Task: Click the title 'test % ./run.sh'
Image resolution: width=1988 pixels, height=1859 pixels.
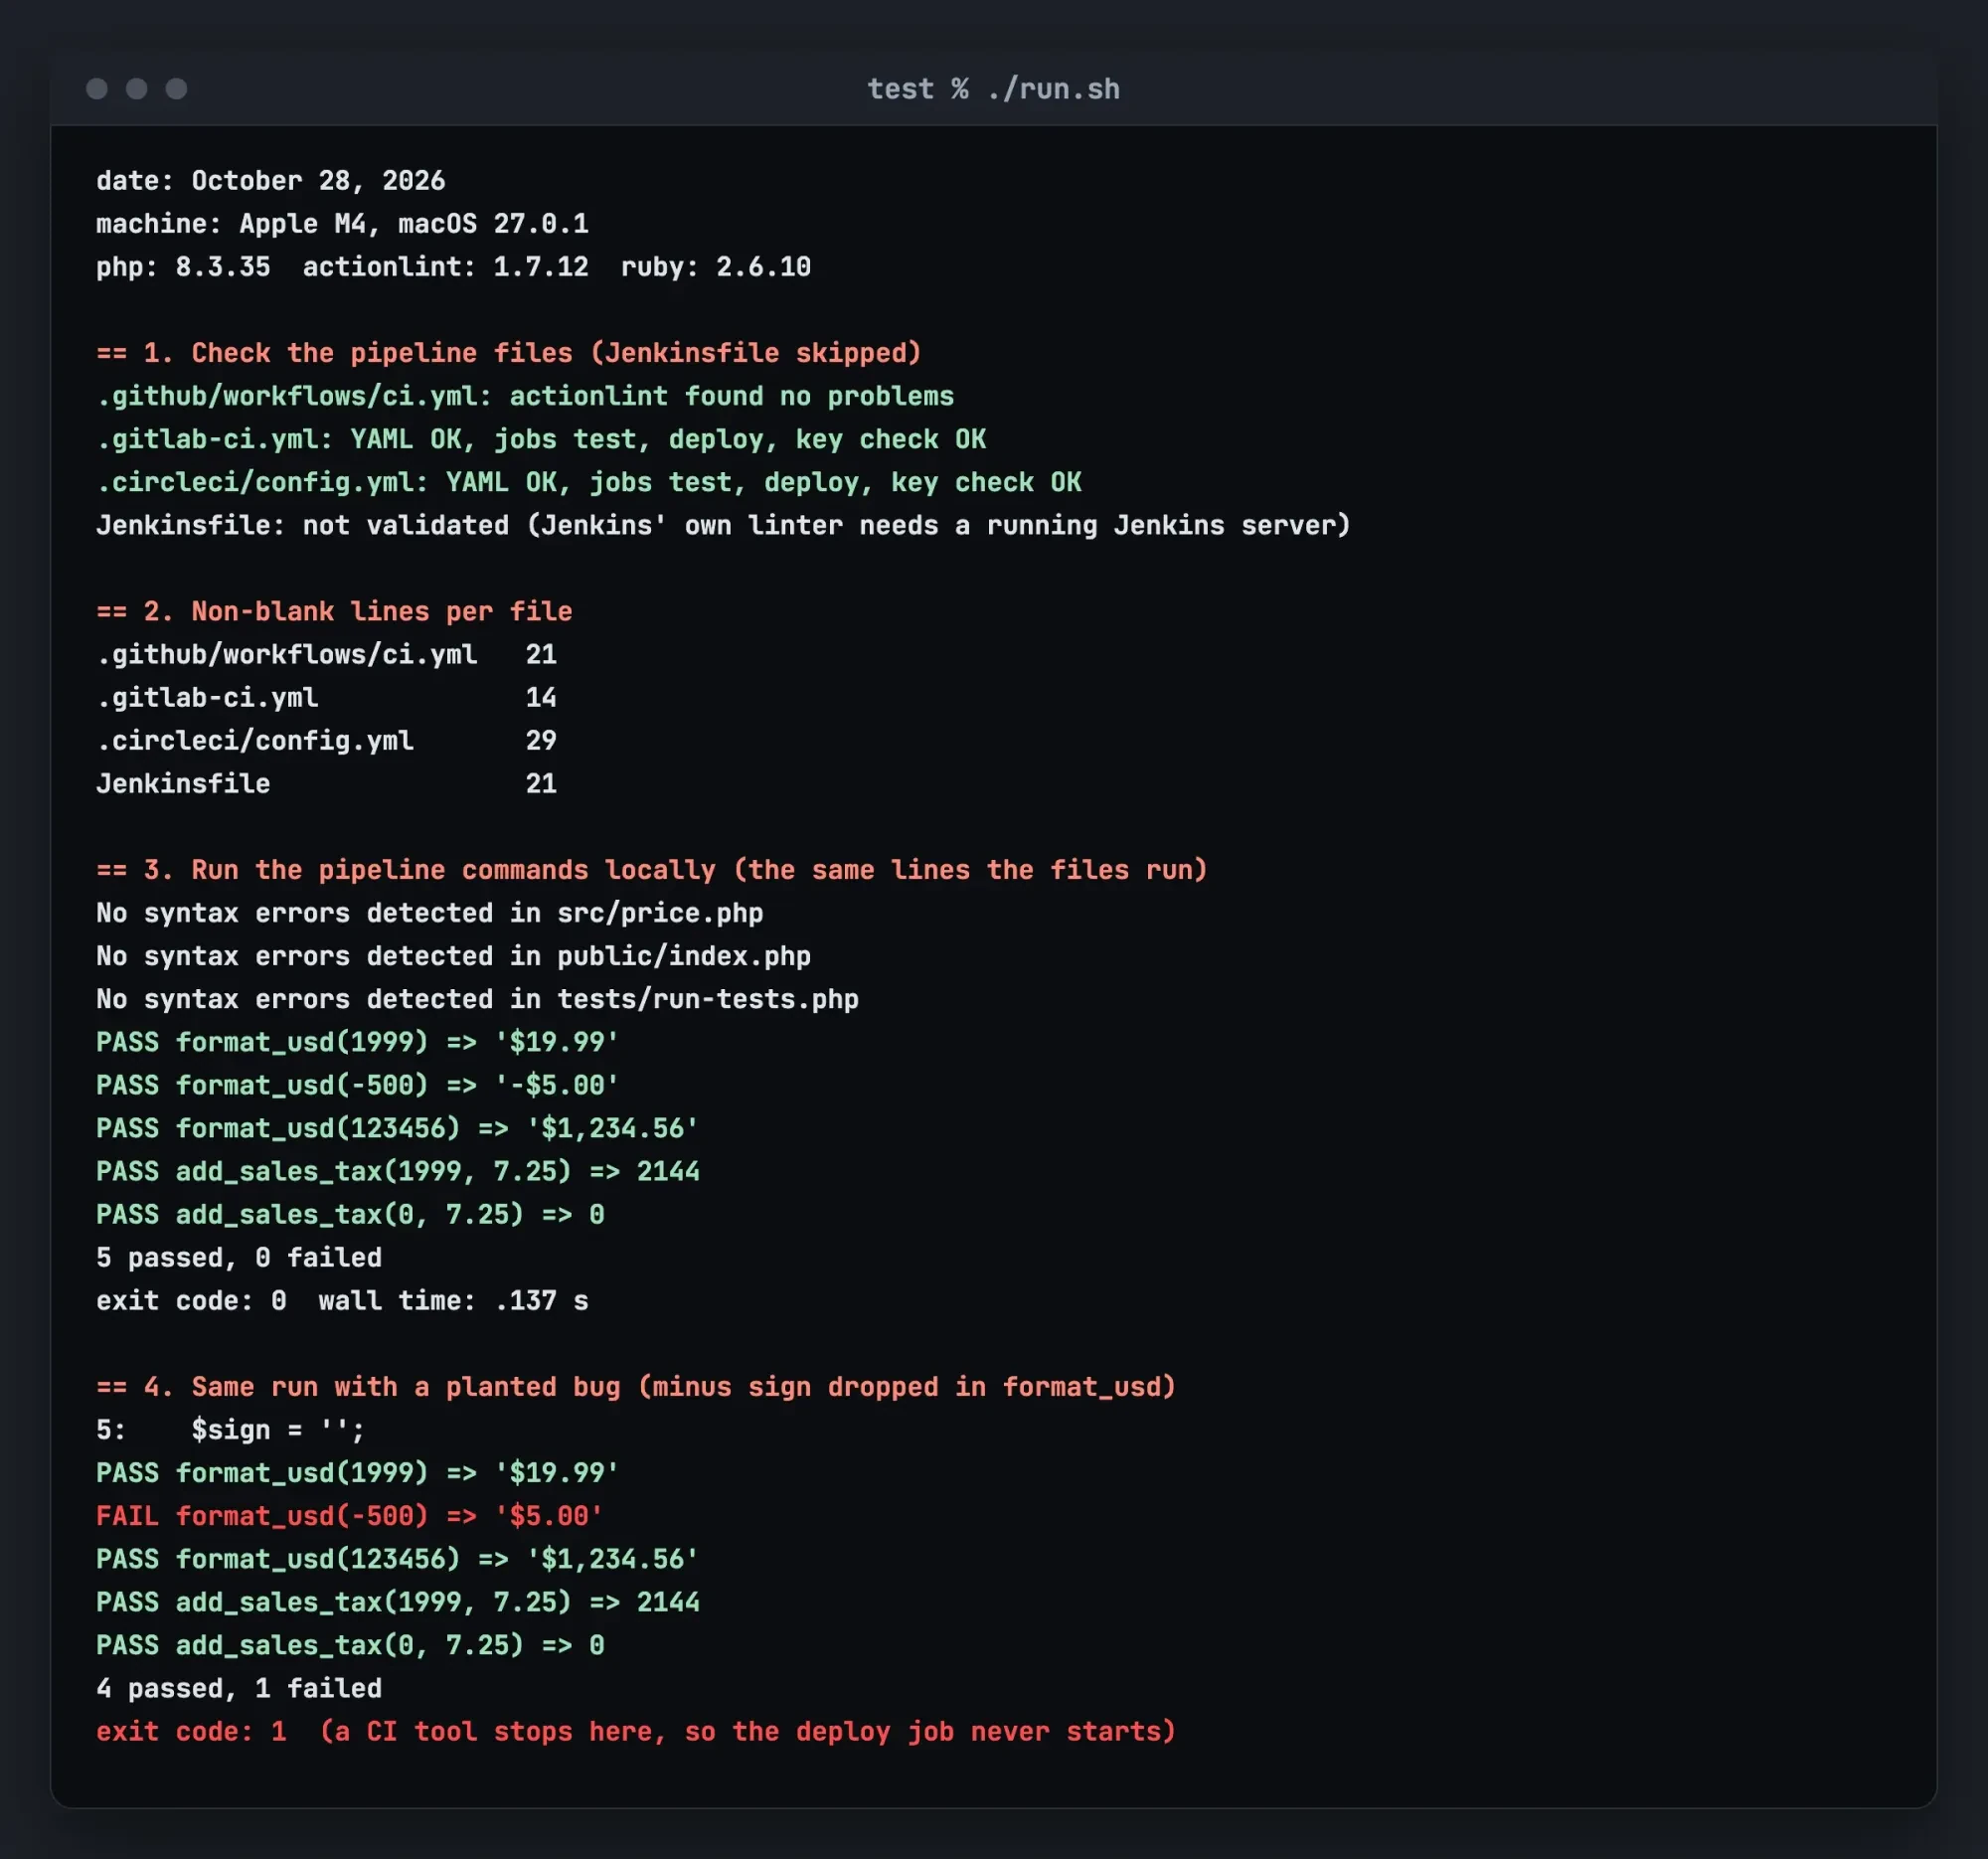Action: (993, 89)
